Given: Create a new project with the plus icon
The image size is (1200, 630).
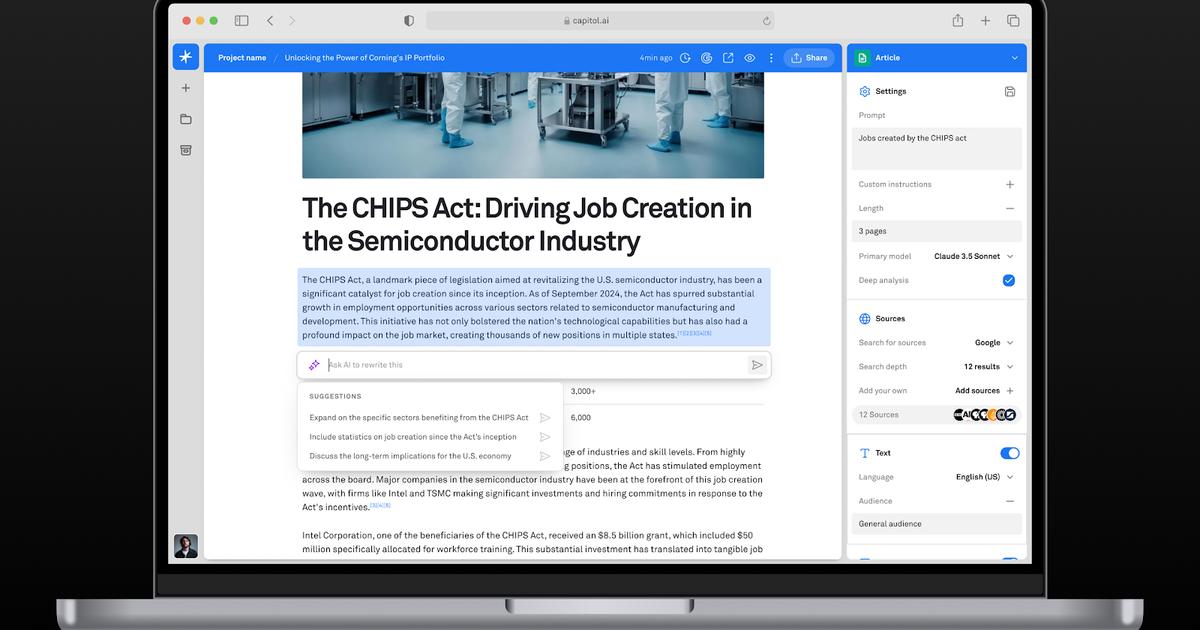Looking at the screenshot, I should point(185,88).
